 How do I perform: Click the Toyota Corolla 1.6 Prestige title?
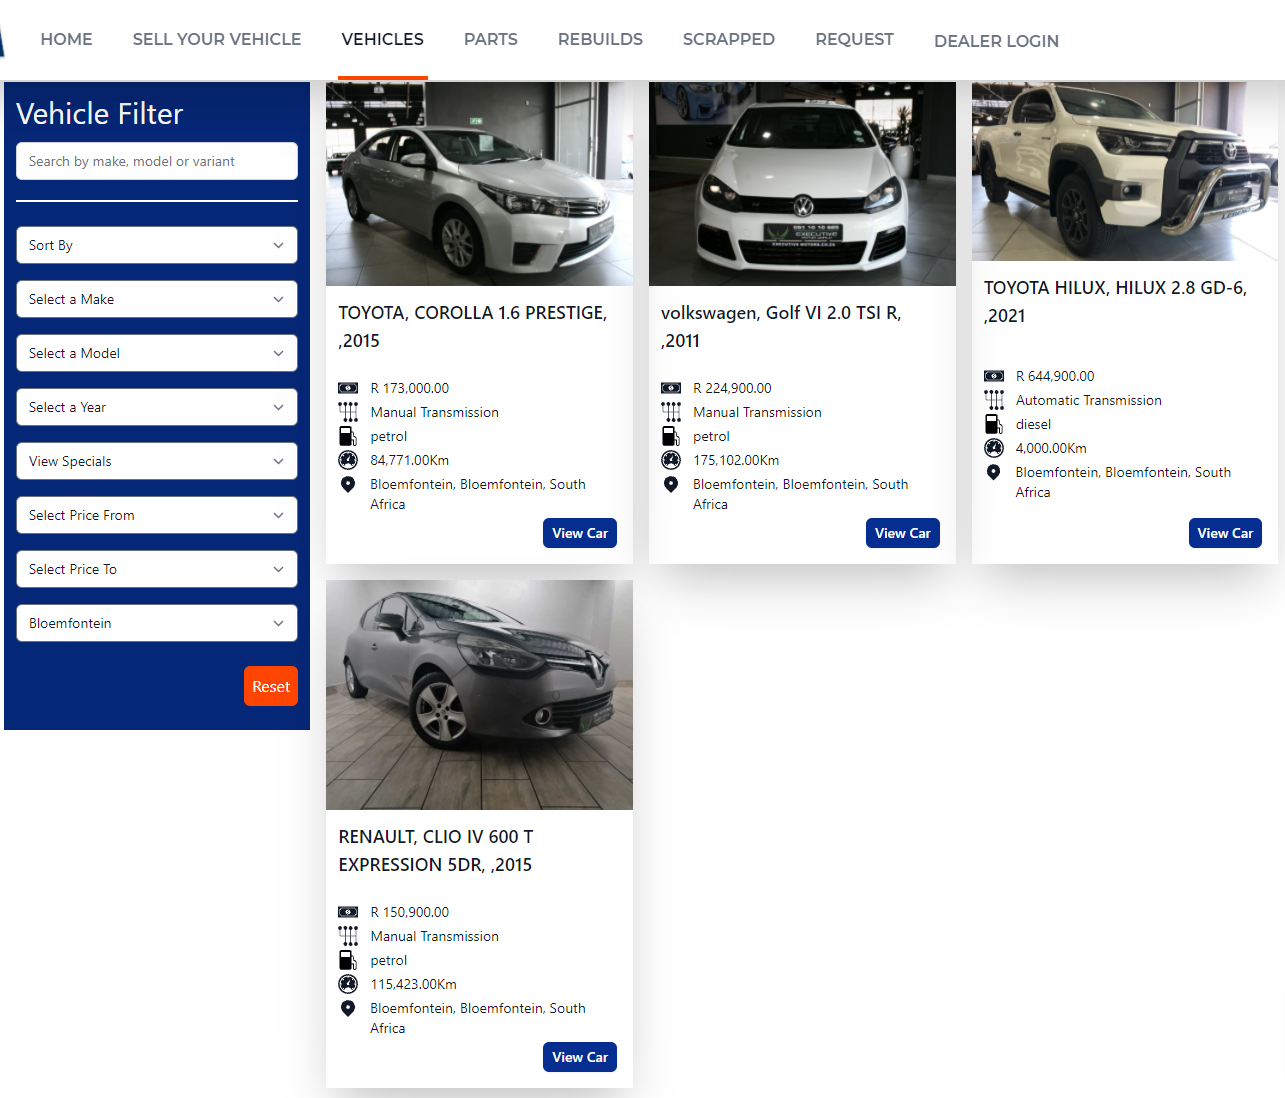click(x=473, y=327)
